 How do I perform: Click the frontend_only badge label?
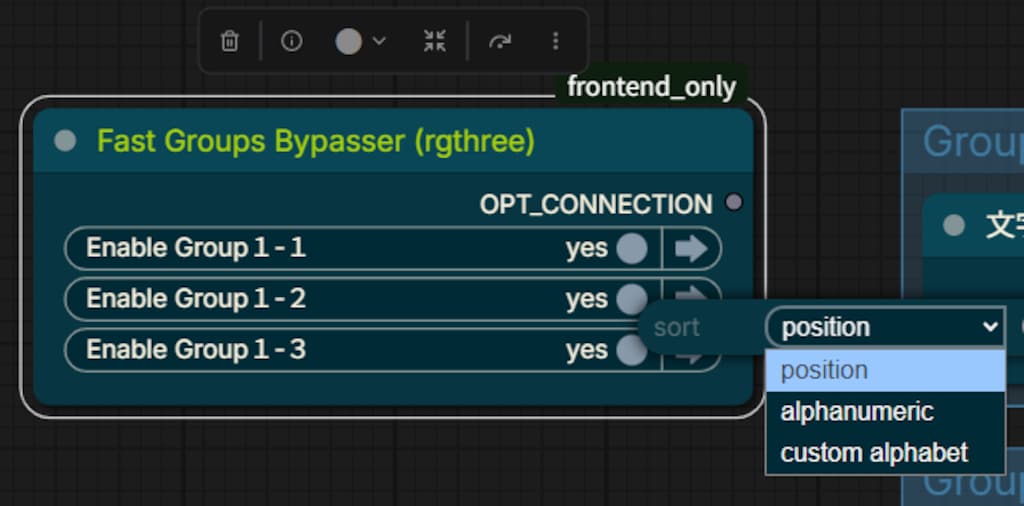[x=651, y=87]
